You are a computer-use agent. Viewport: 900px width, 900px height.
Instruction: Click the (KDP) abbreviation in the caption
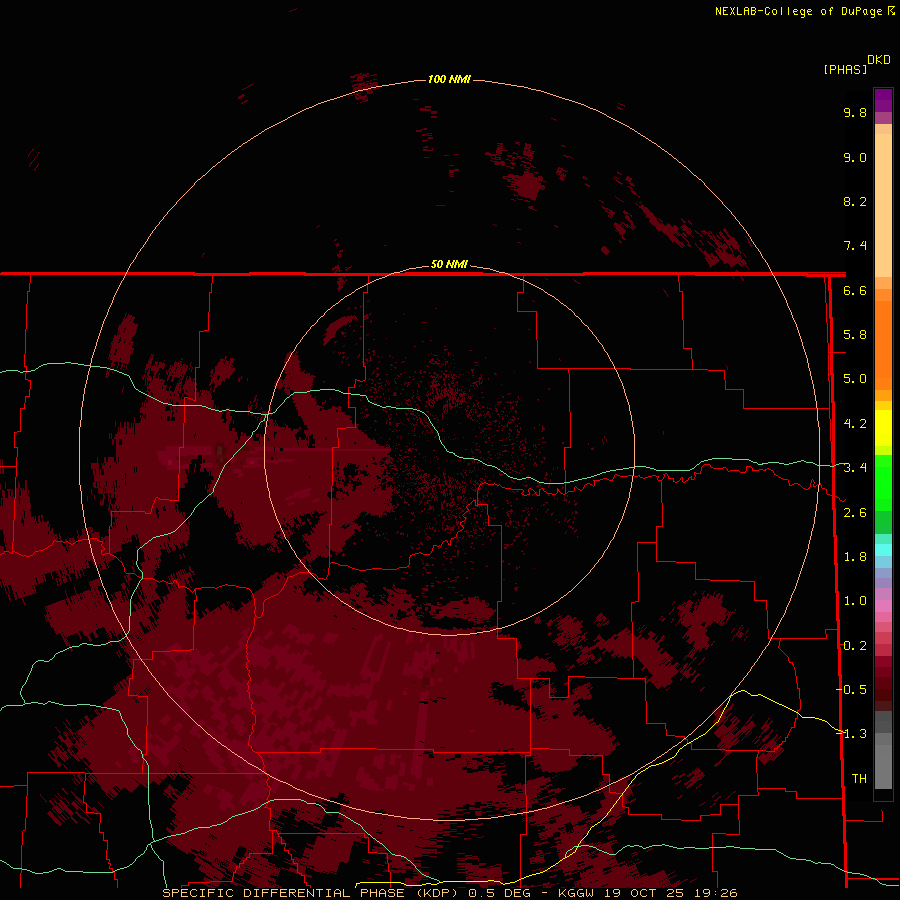[437, 893]
